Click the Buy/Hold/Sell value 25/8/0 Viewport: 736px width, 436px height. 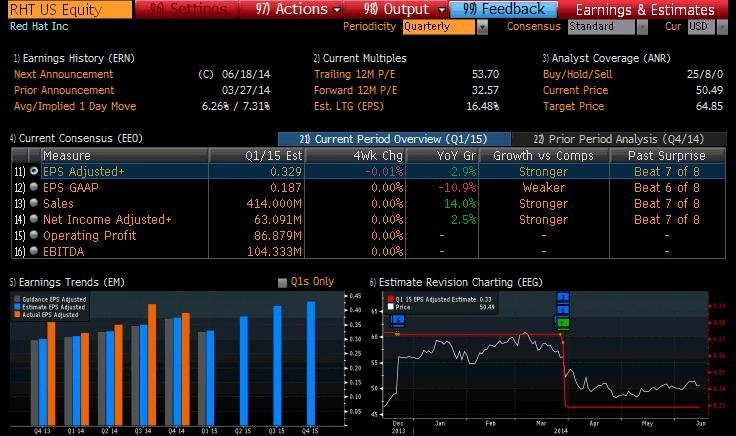[705, 74]
